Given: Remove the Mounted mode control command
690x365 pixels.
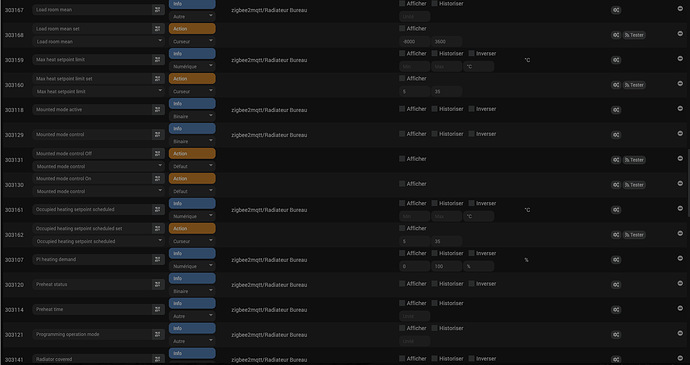Looking at the screenshot, I should [x=680, y=133].
